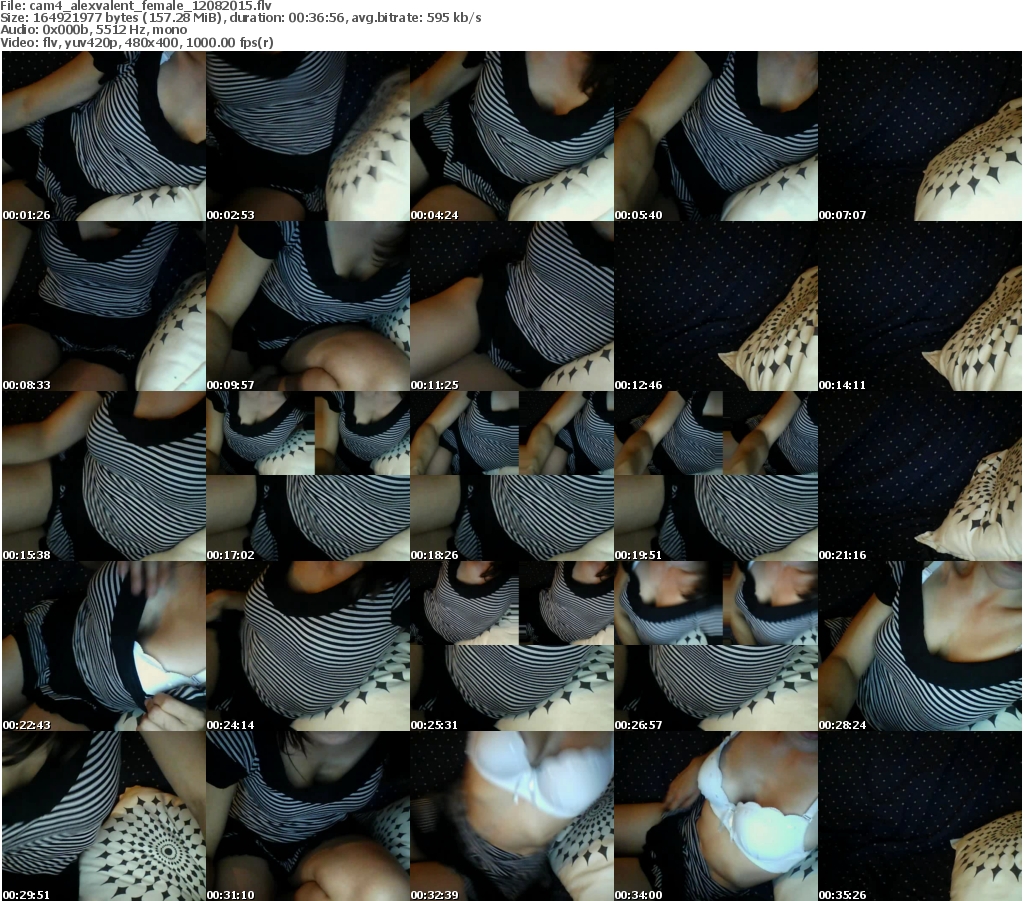Open the frame stamped 00:12:46
The height and width of the screenshot is (901, 1024).
tap(716, 306)
